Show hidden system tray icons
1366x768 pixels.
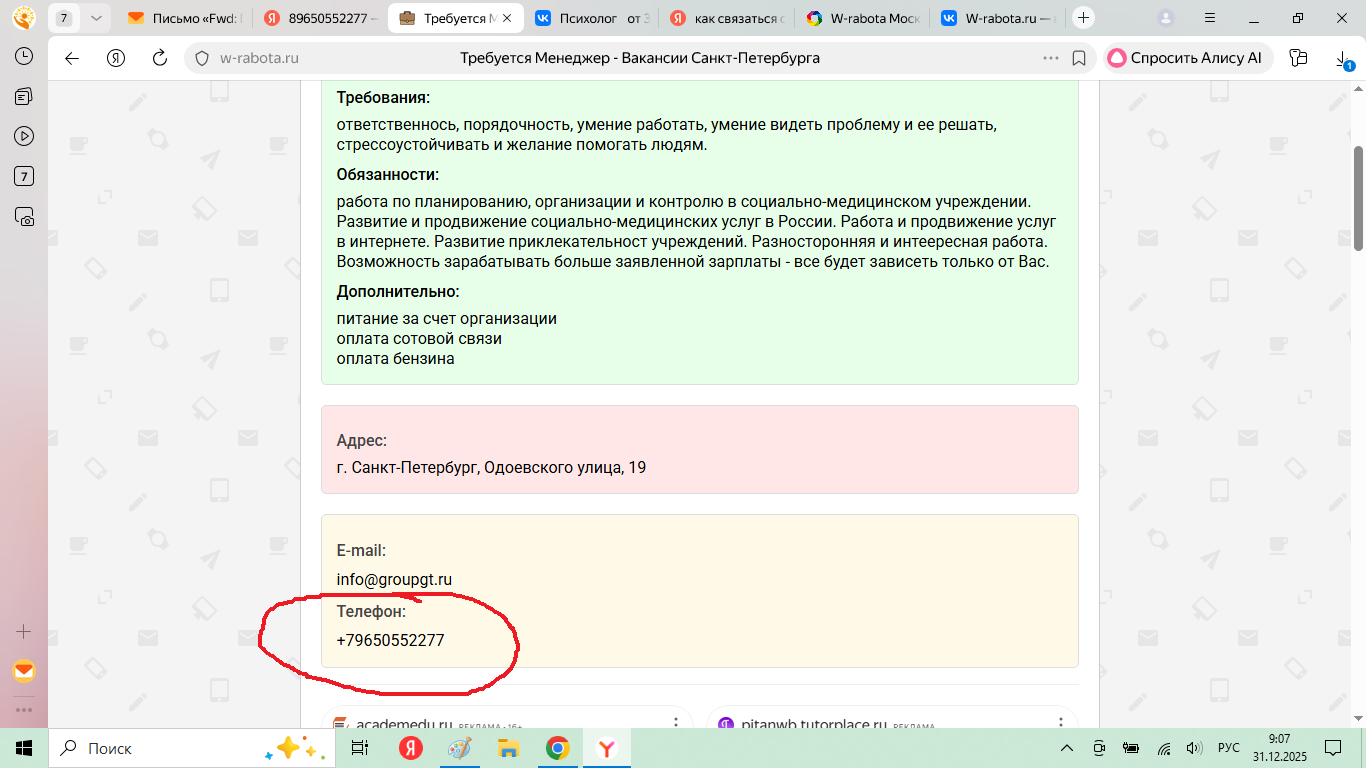pyautogui.click(x=1067, y=748)
